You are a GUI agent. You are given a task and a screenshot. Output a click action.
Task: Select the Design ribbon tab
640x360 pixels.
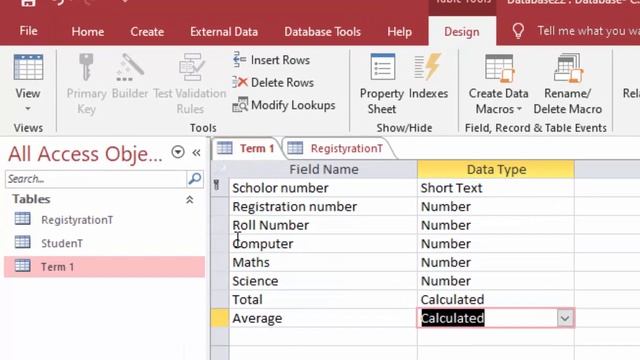point(462,31)
